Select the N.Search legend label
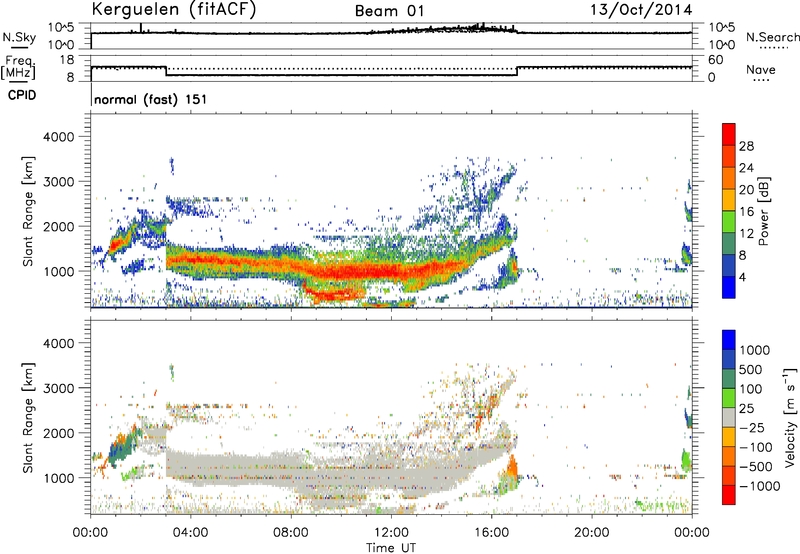The width and height of the screenshot is (800, 554). 772,37
